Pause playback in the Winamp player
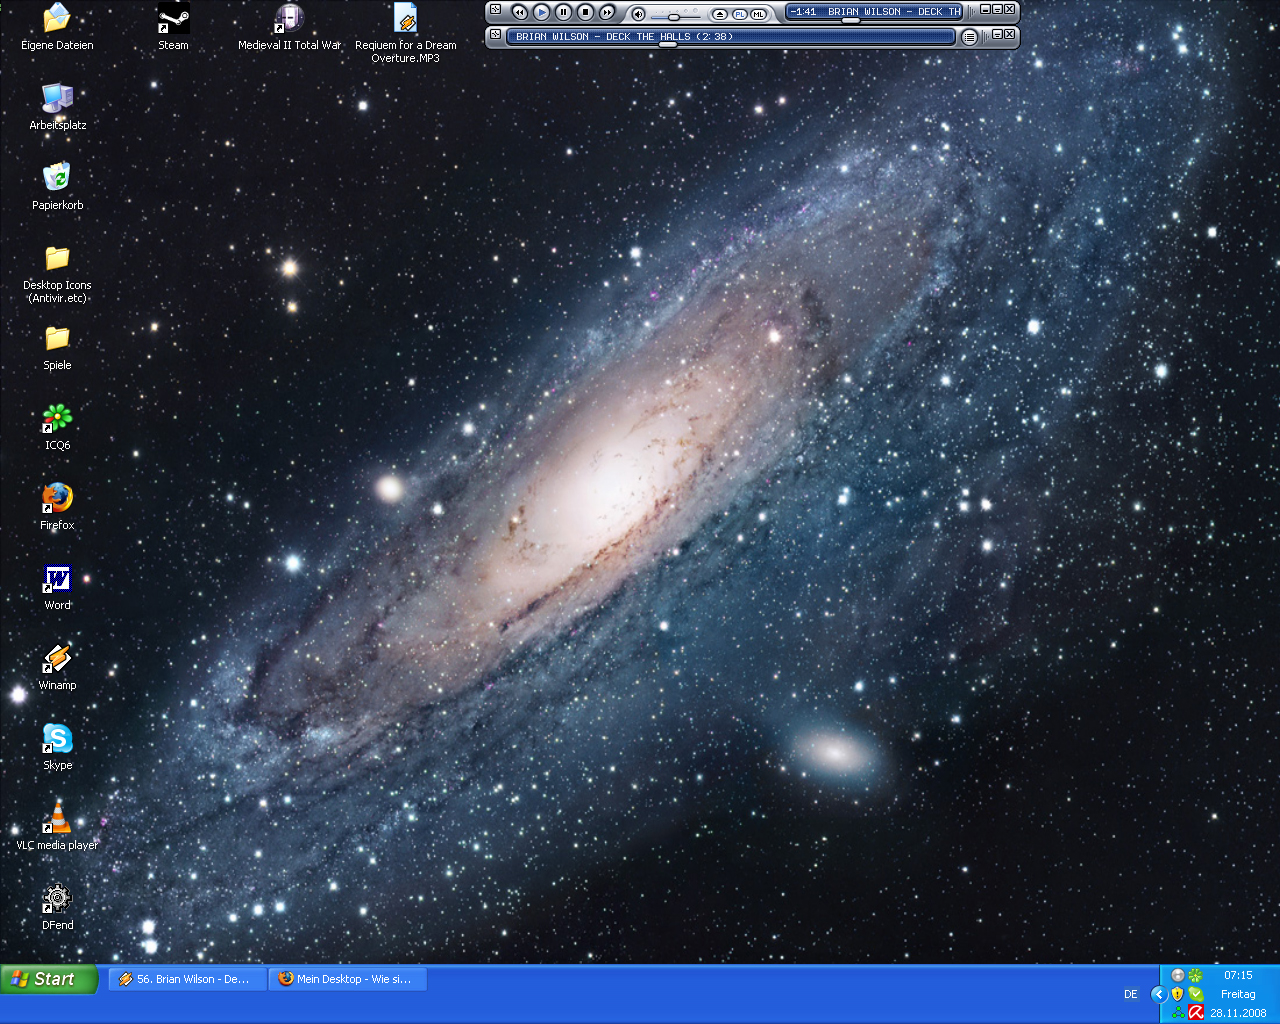This screenshot has height=1024, width=1280. tap(564, 12)
